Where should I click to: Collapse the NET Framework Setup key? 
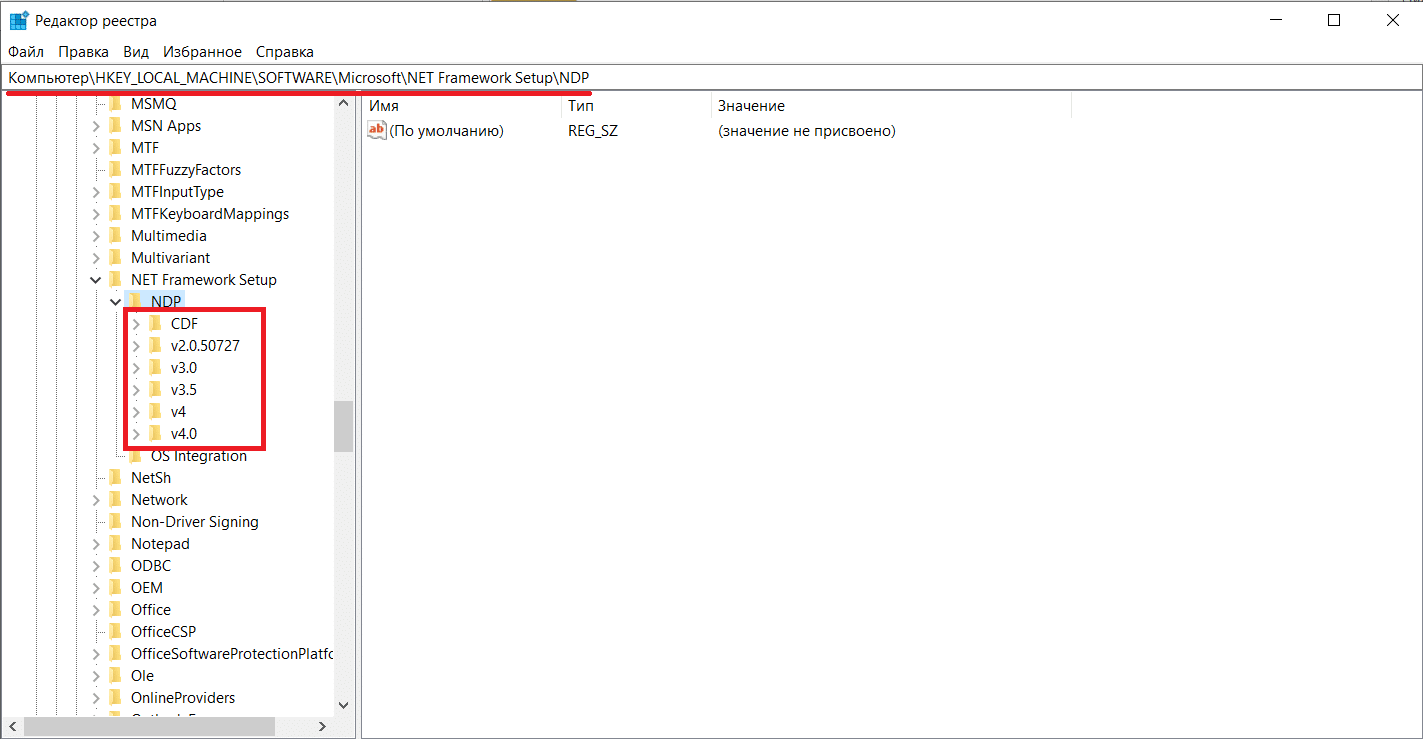pyautogui.click(x=96, y=279)
